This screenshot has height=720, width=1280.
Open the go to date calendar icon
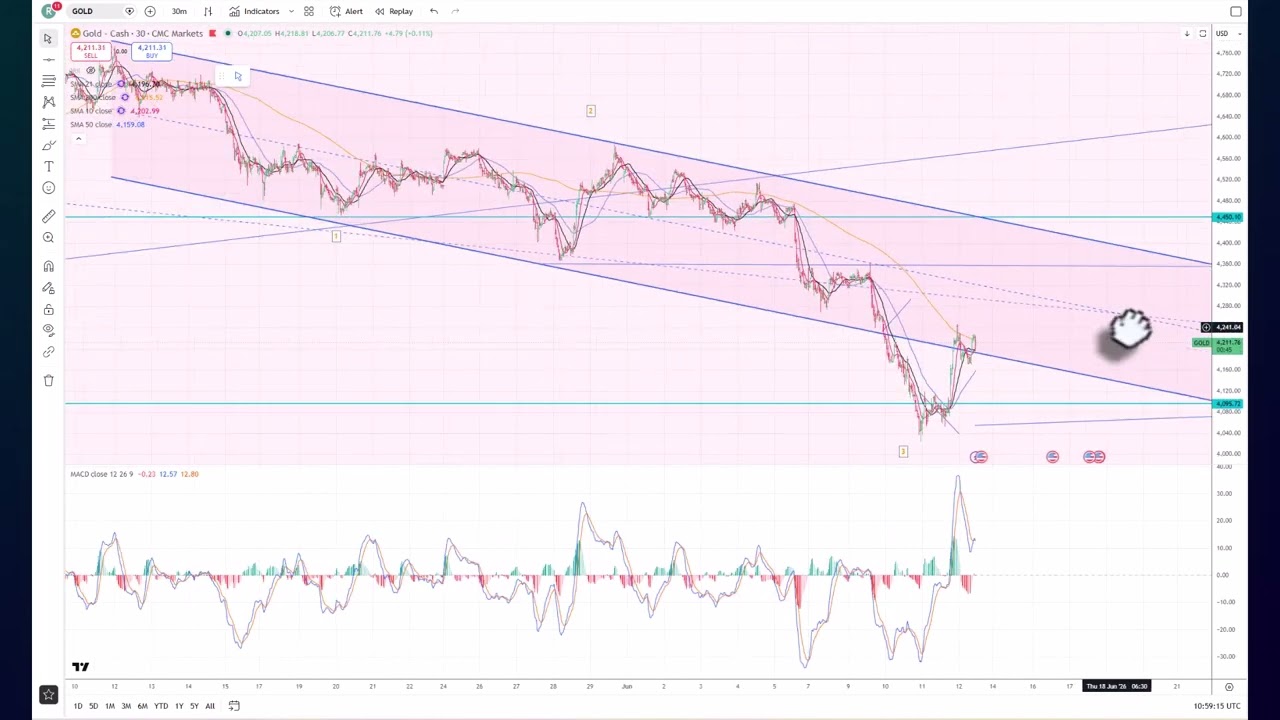coord(234,706)
